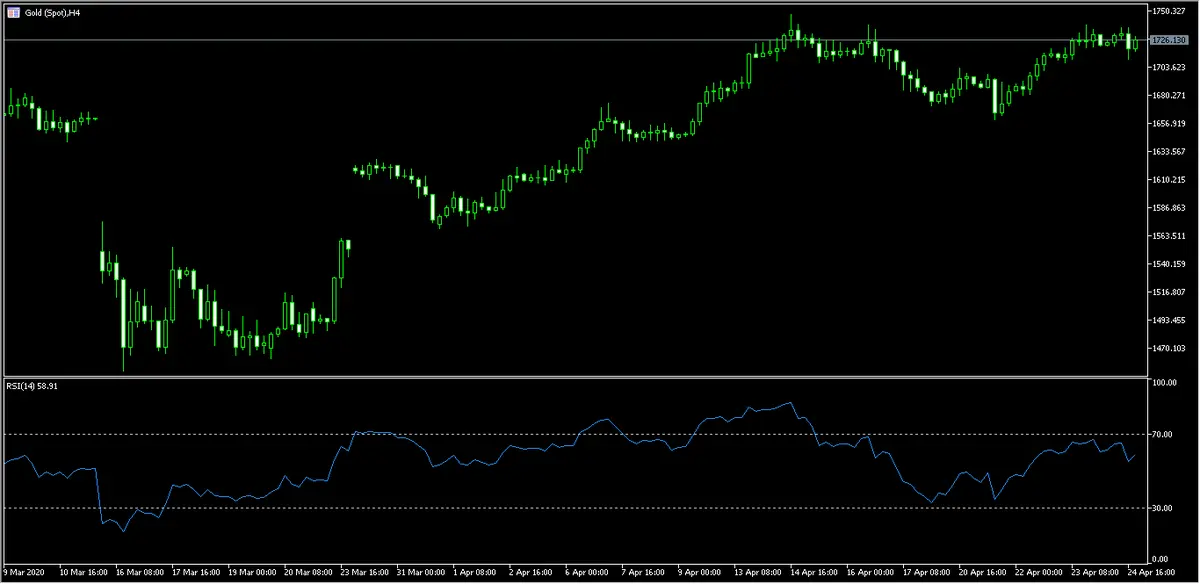Click the Gold (Spot),H4 chart title

point(53,12)
